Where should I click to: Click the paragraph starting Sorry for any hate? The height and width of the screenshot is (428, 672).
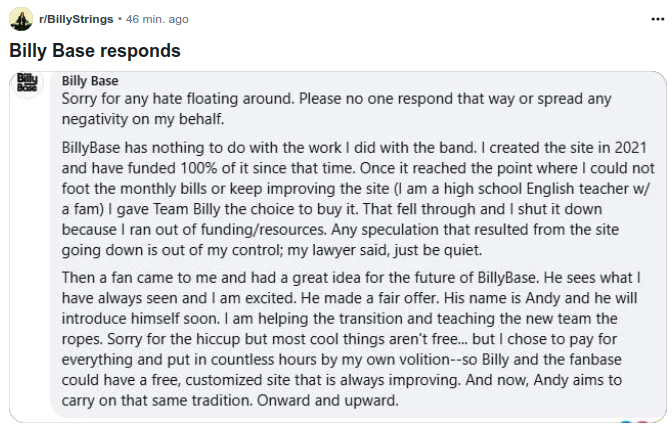[336, 108]
